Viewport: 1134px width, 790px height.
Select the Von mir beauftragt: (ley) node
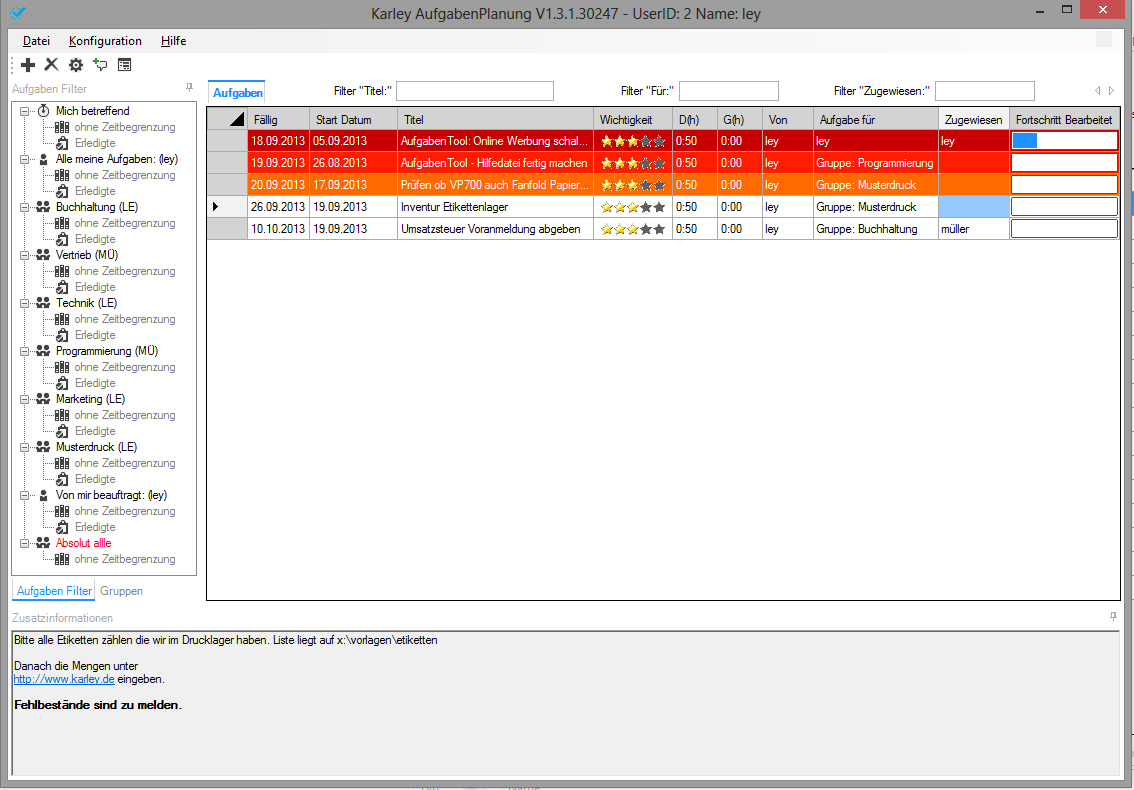[x=111, y=495]
